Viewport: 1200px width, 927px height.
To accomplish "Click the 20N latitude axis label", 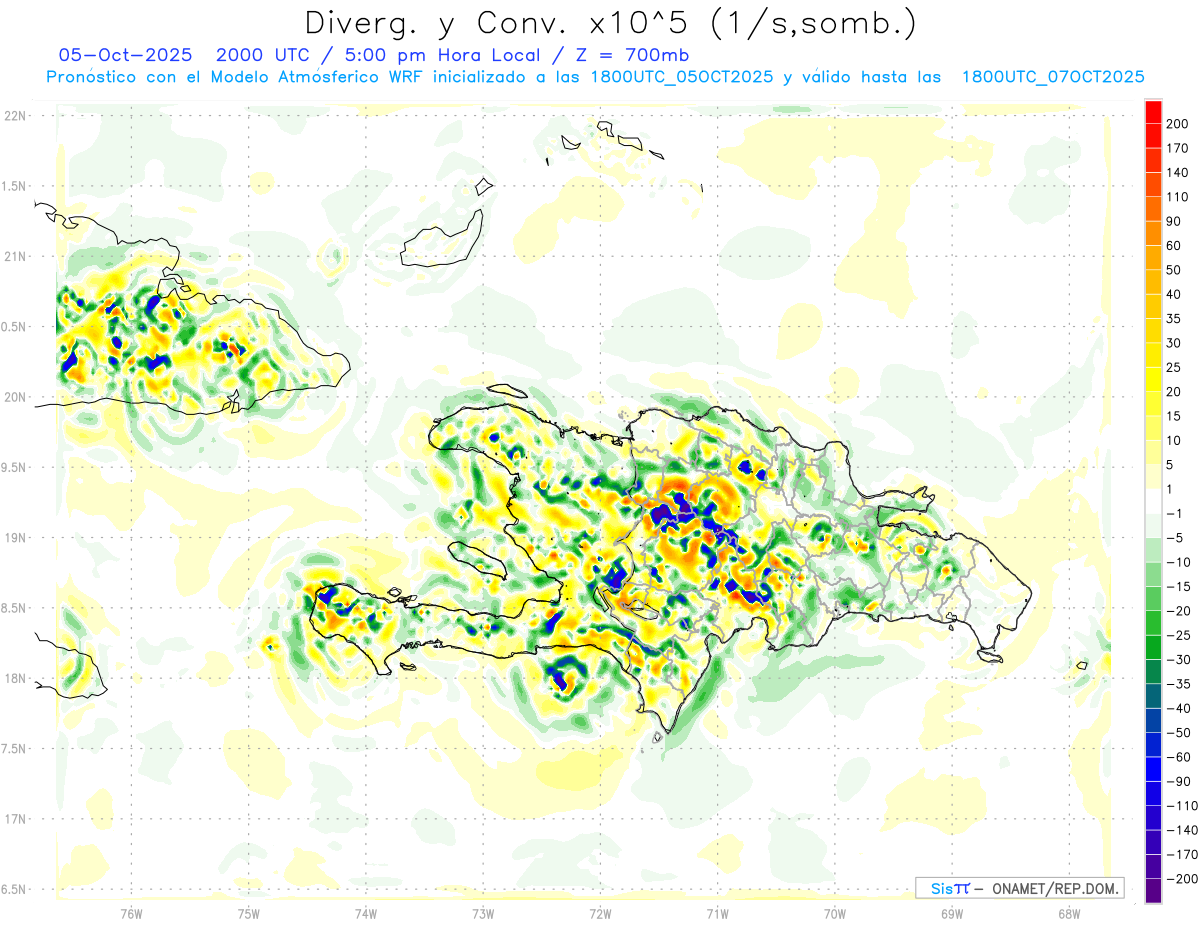I will [15, 397].
